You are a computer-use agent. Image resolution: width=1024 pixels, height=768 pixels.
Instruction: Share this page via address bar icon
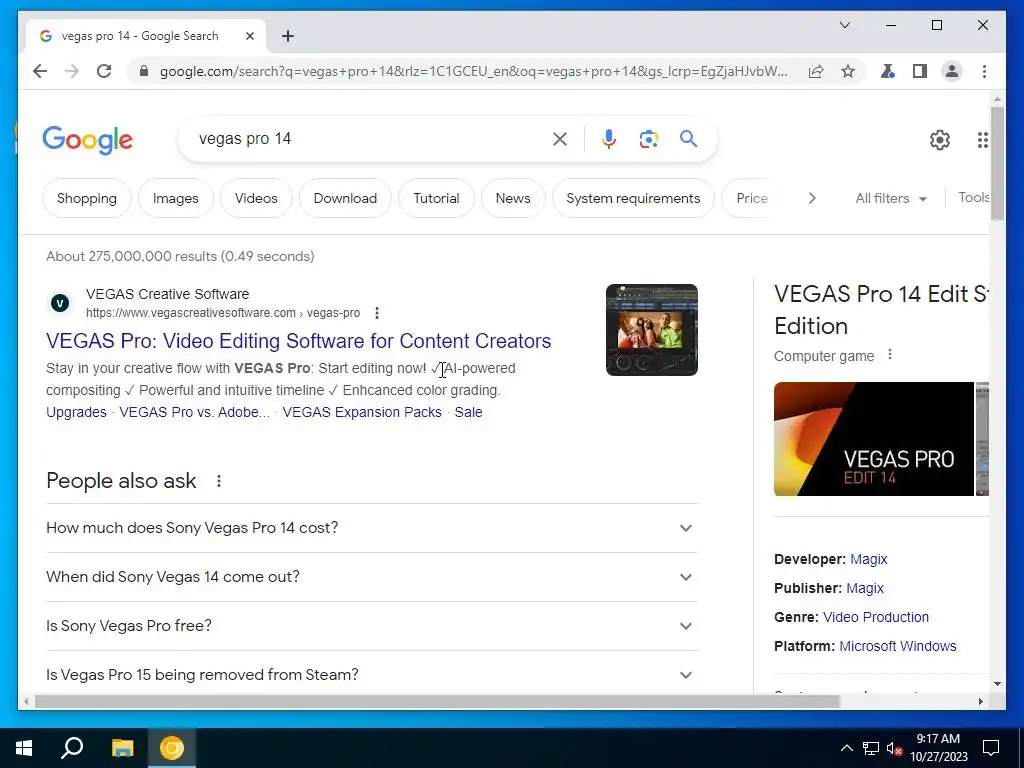tap(816, 71)
